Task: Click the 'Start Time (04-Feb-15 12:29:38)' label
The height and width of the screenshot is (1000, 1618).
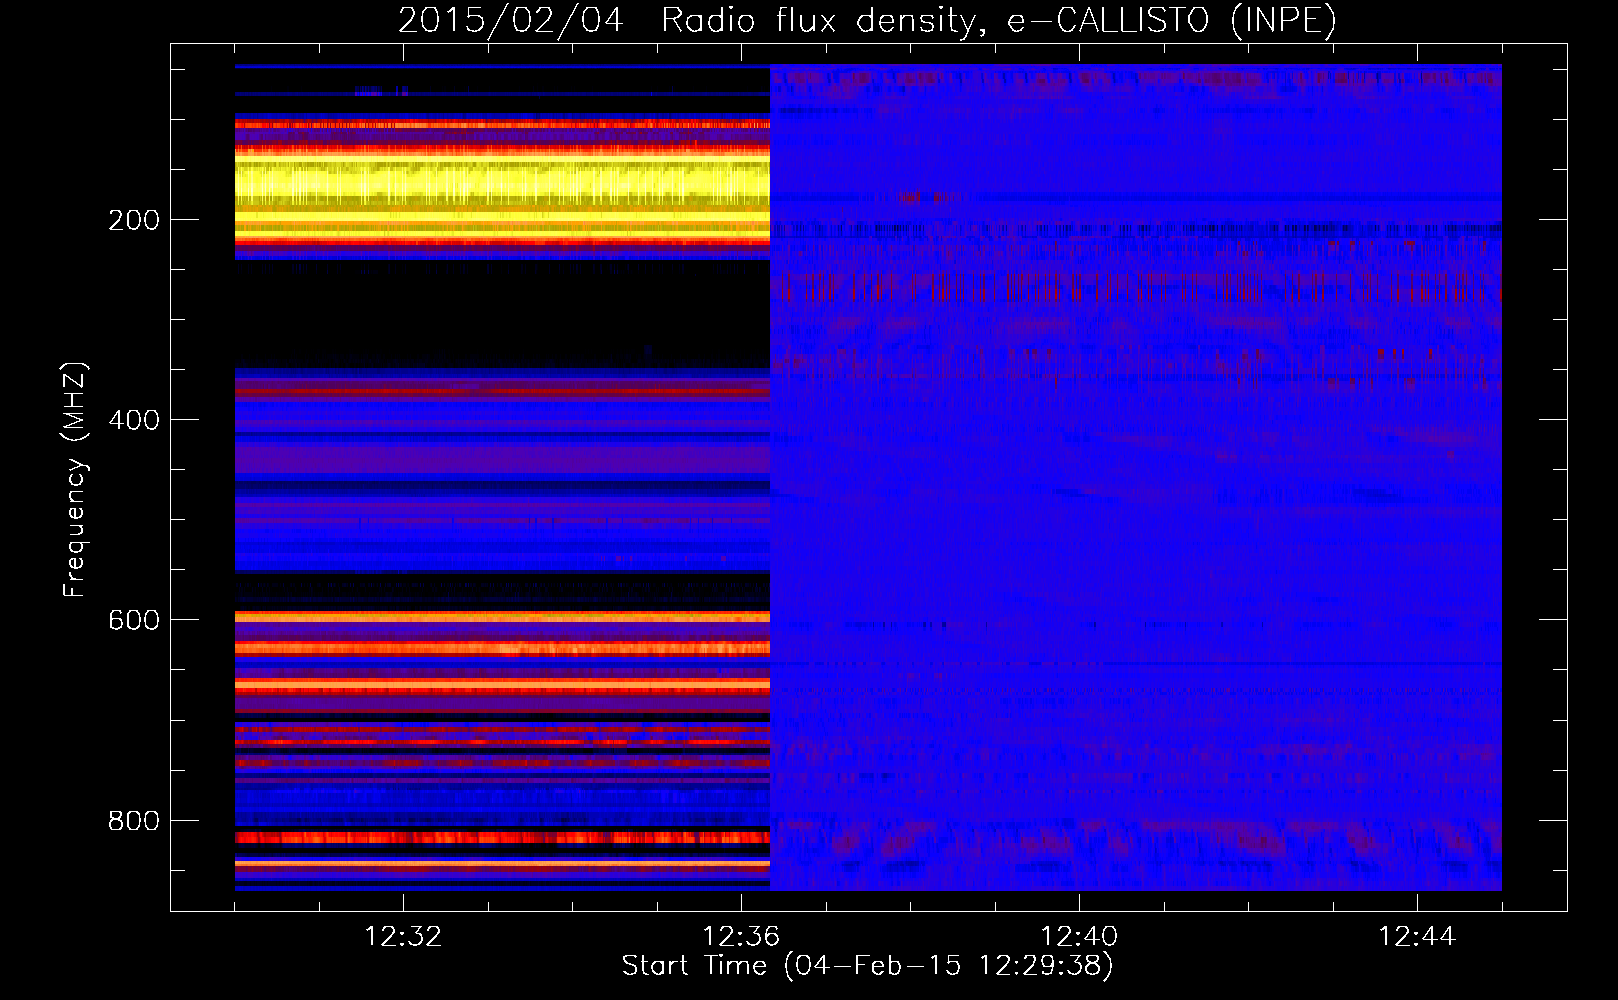Action: point(867,966)
